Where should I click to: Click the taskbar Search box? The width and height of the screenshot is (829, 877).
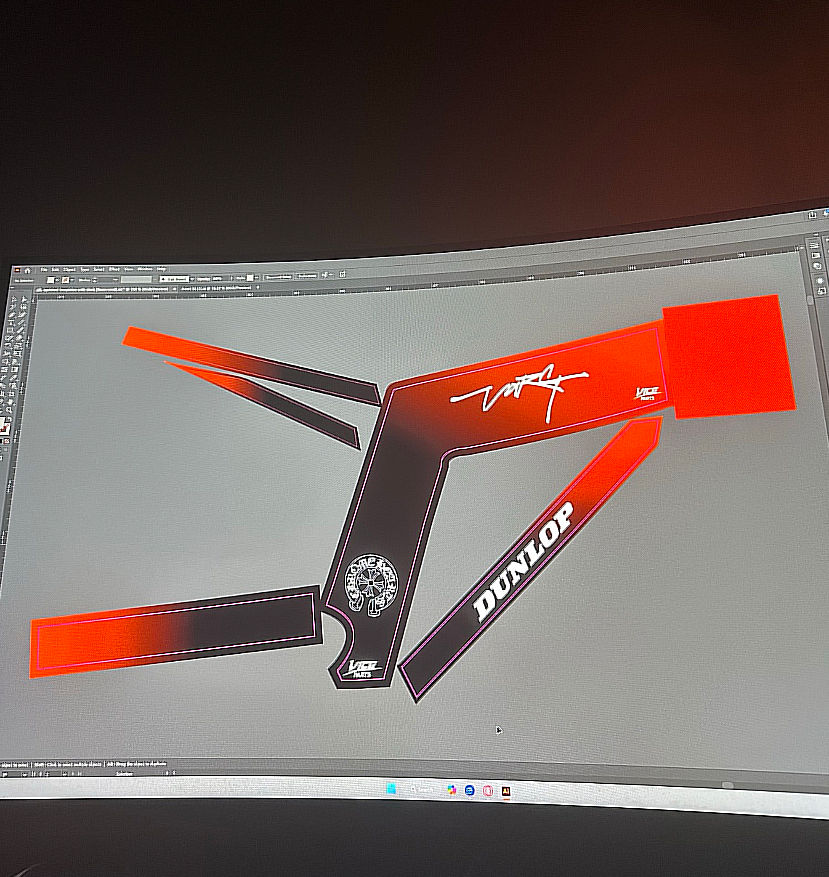[x=423, y=789]
